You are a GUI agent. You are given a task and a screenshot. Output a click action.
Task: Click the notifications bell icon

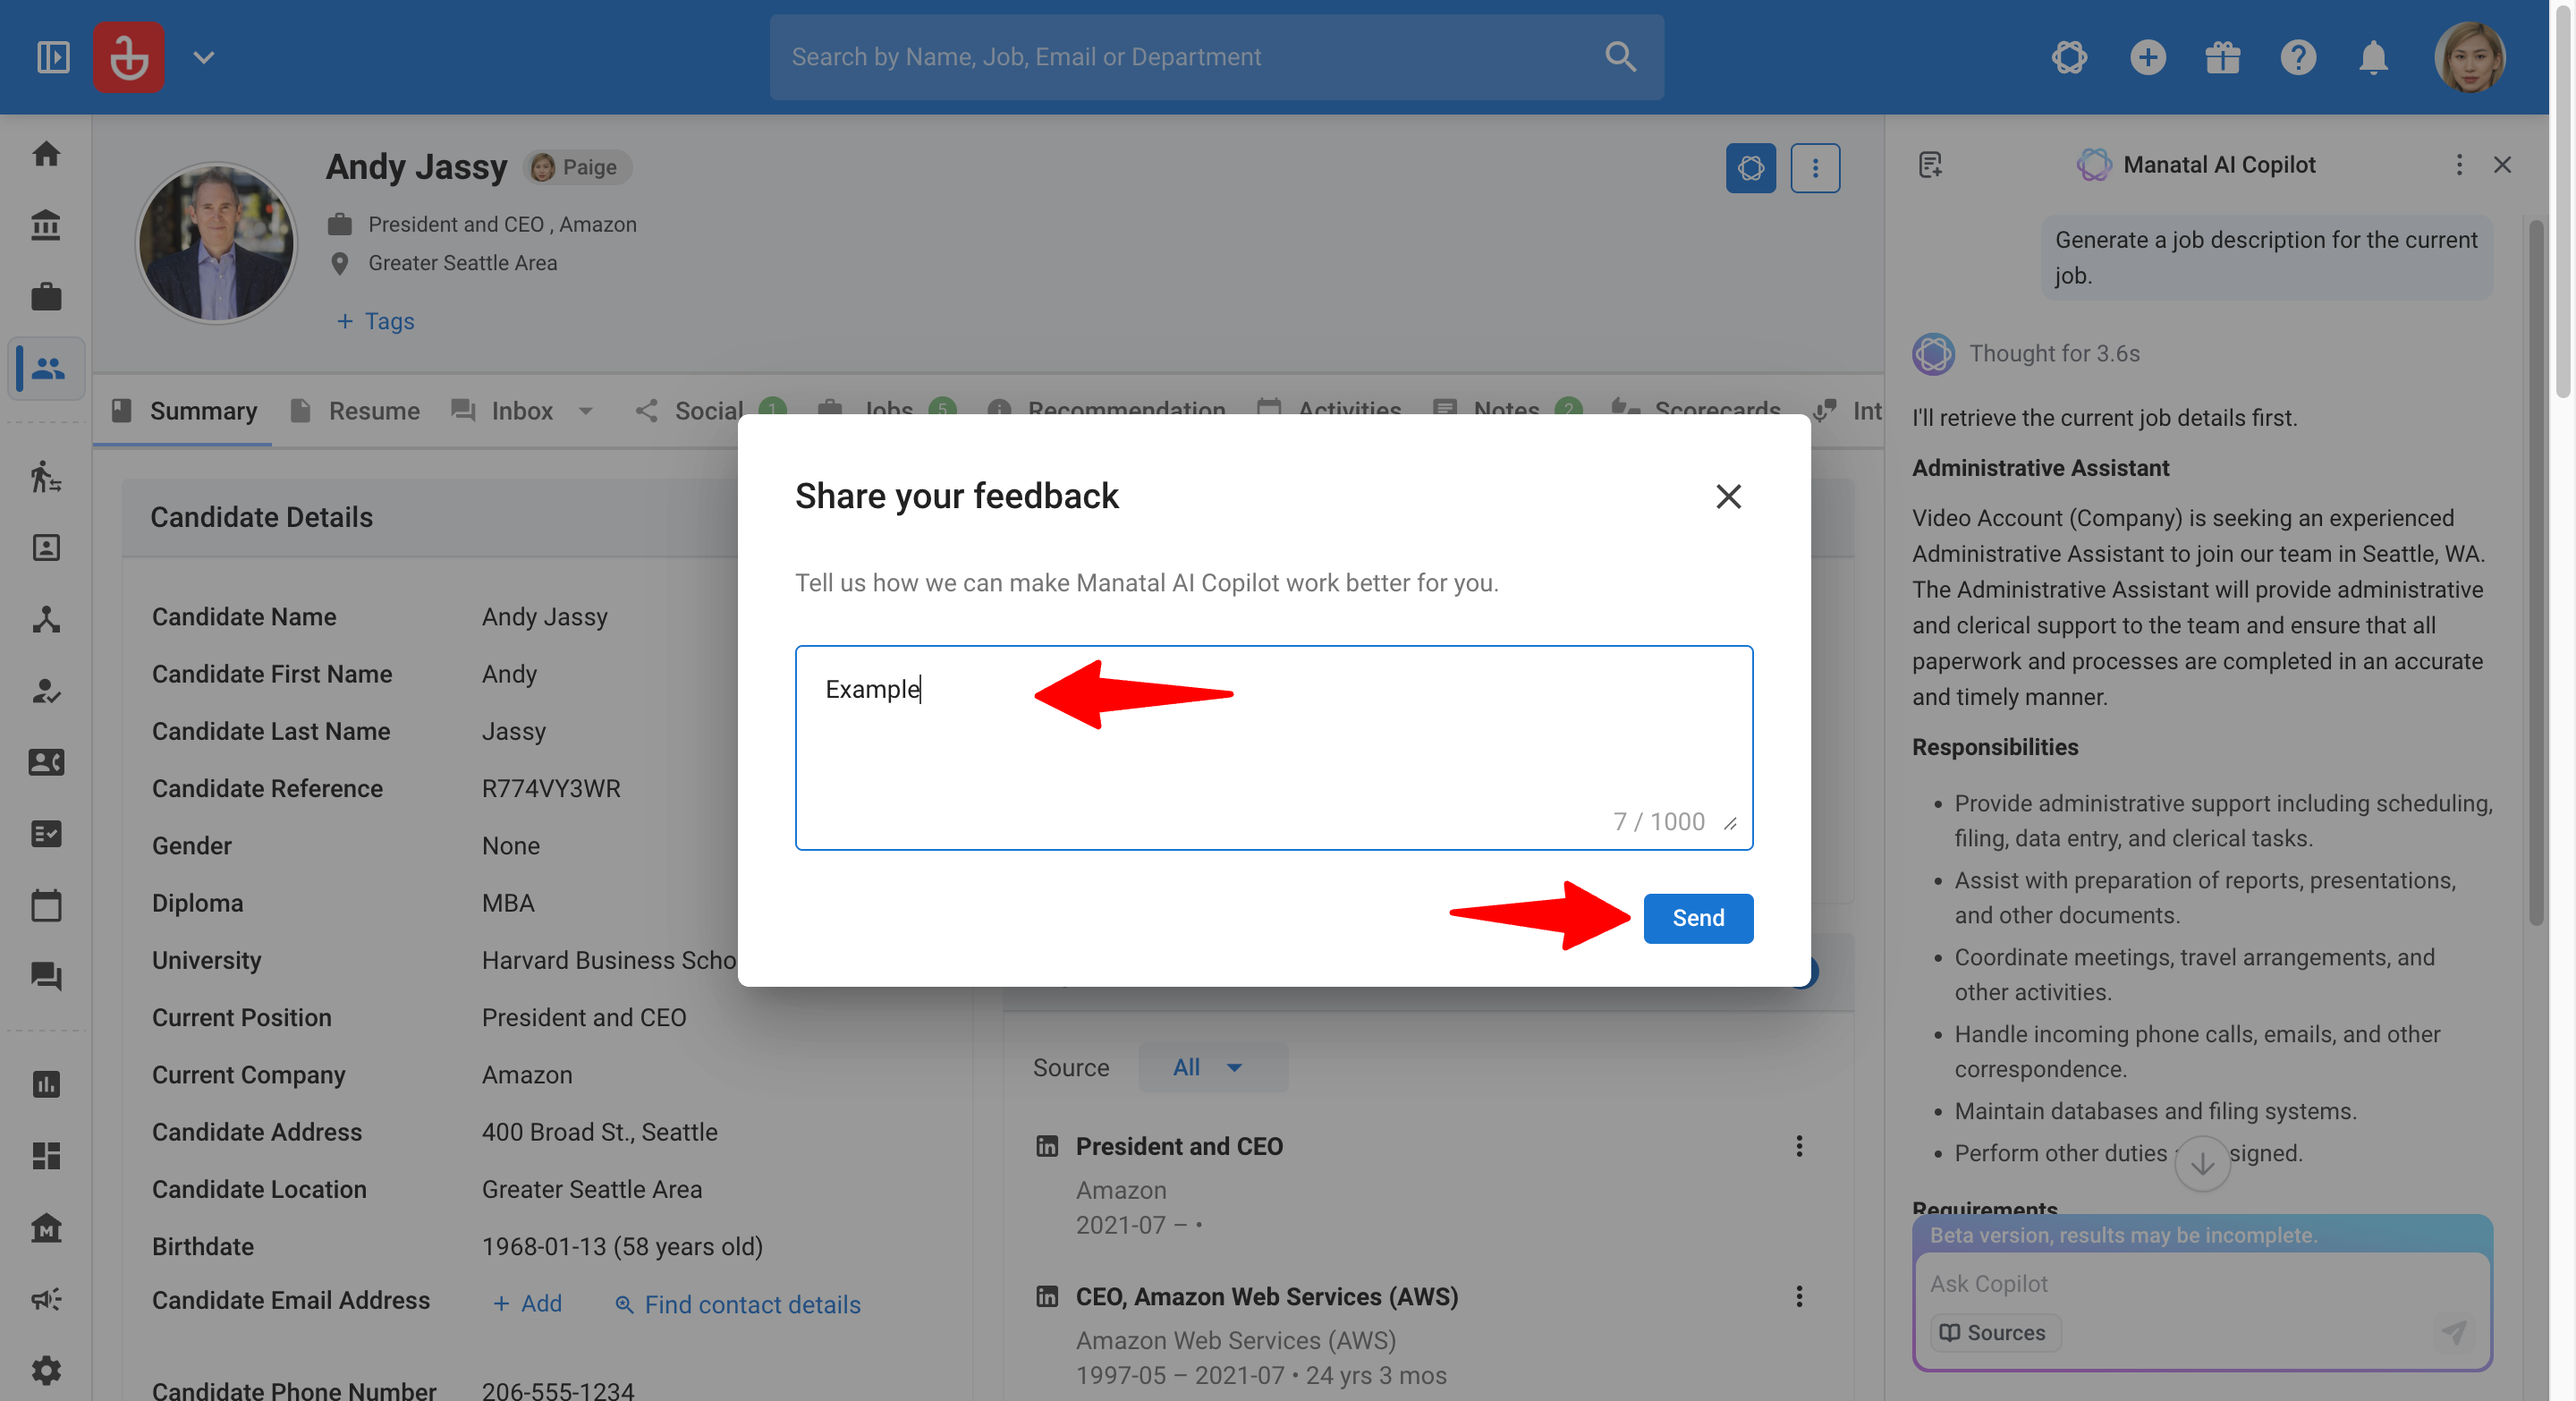click(2373, 57)
